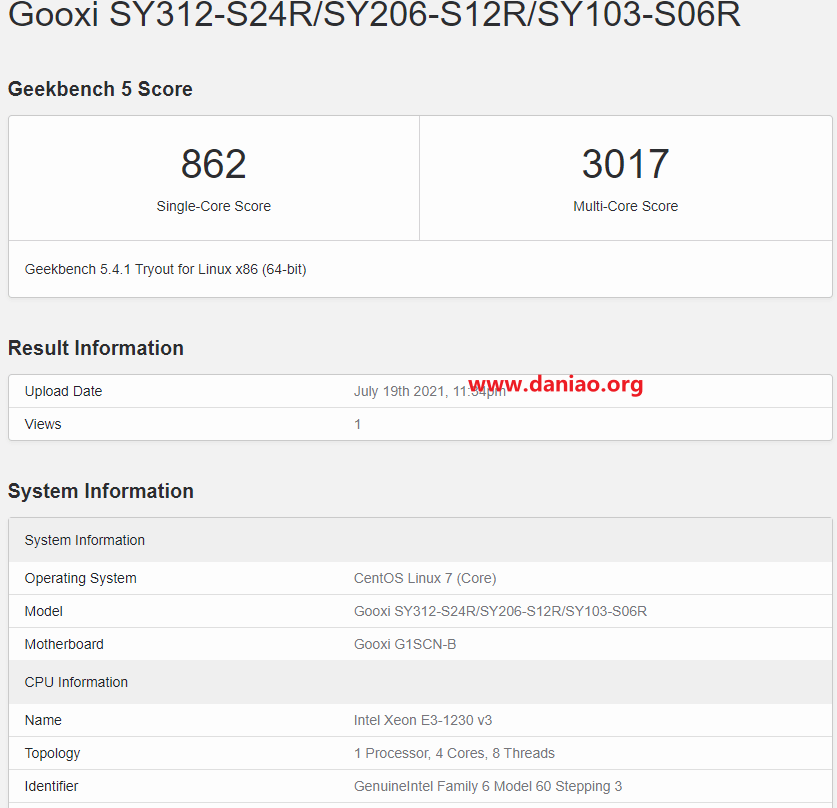Select 'Geekbench 5.4.1 Tryout for Linux x86 (64-bit)' text
This screenshot has width=837, height=808.
pos(165,269)
